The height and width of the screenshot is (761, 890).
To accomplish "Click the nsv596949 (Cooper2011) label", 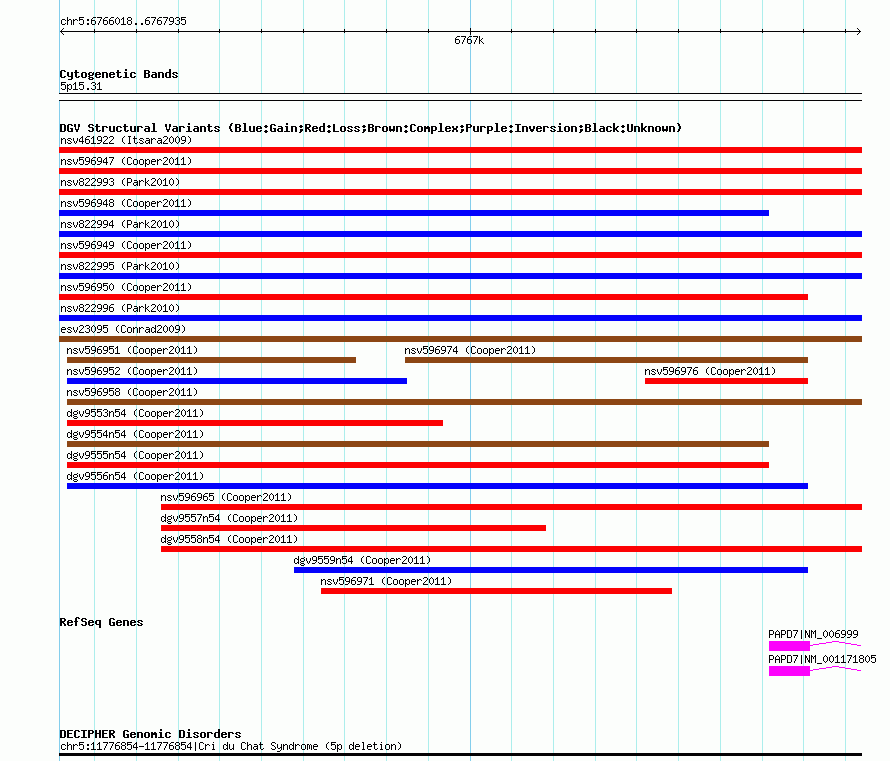I will [x=126, y=245].
